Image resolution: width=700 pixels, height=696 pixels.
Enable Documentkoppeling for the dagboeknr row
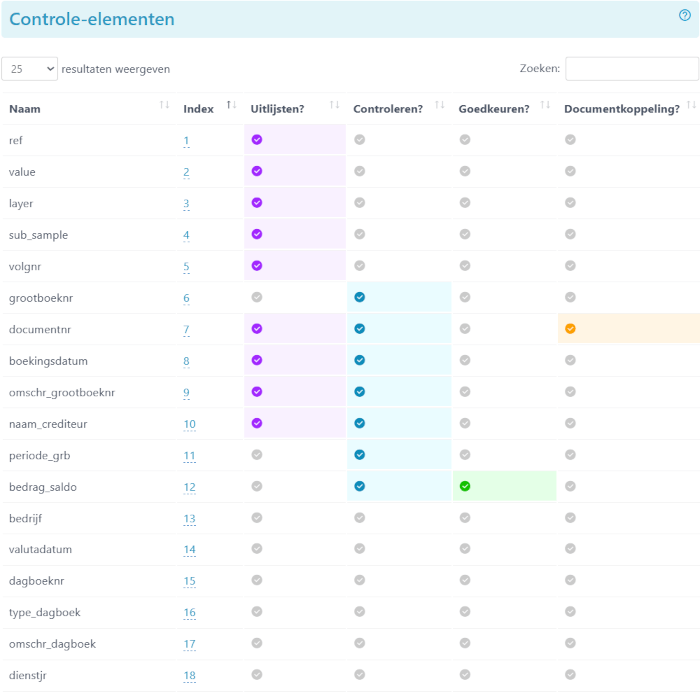point(570,580)
